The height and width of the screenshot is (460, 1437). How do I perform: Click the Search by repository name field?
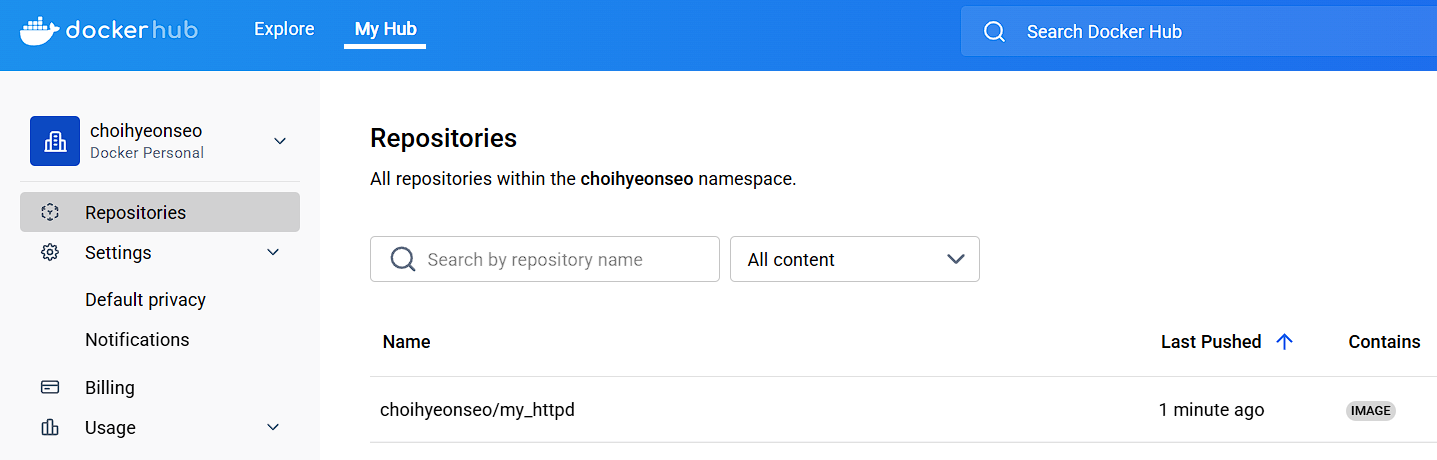pos(545,259)
